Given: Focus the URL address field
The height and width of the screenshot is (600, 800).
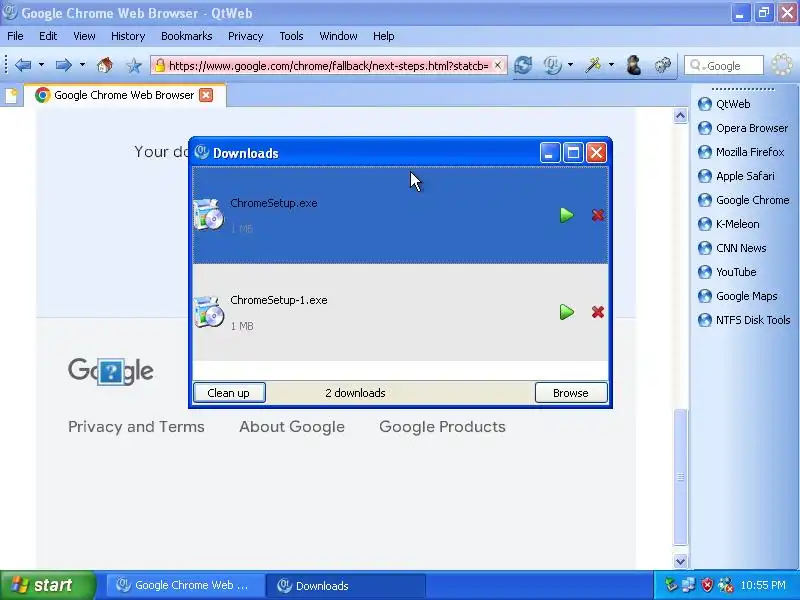Looking at the screenshot, I should click(x=329, y=65).
